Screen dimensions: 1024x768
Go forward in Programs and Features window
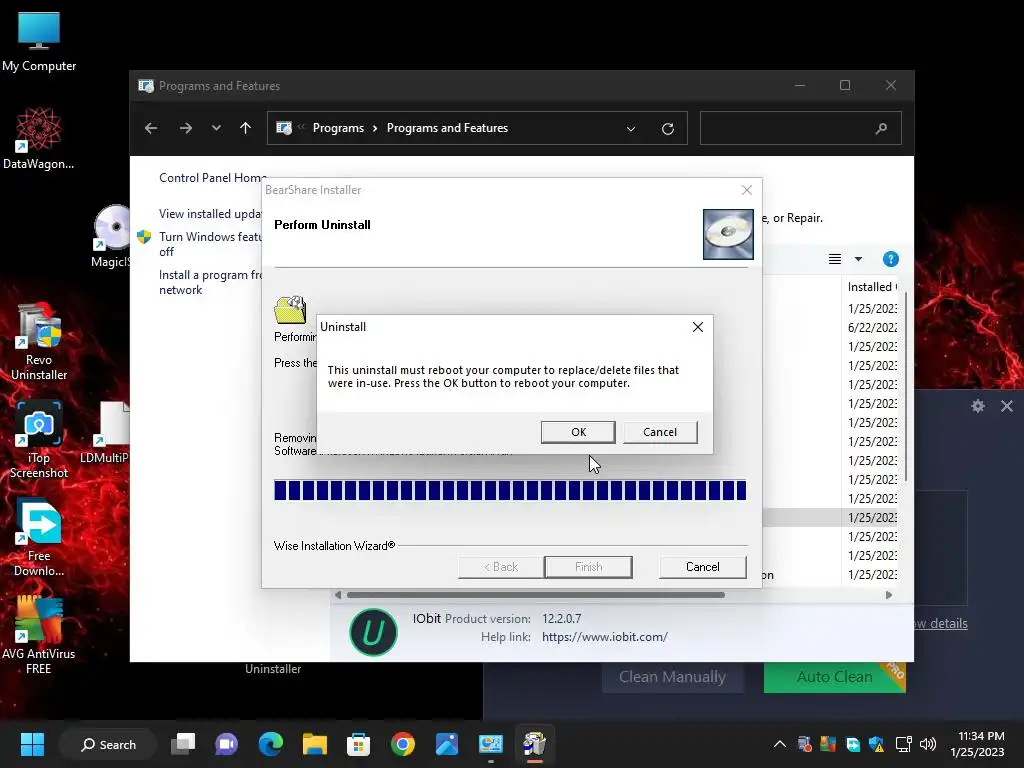pos(185,128)
